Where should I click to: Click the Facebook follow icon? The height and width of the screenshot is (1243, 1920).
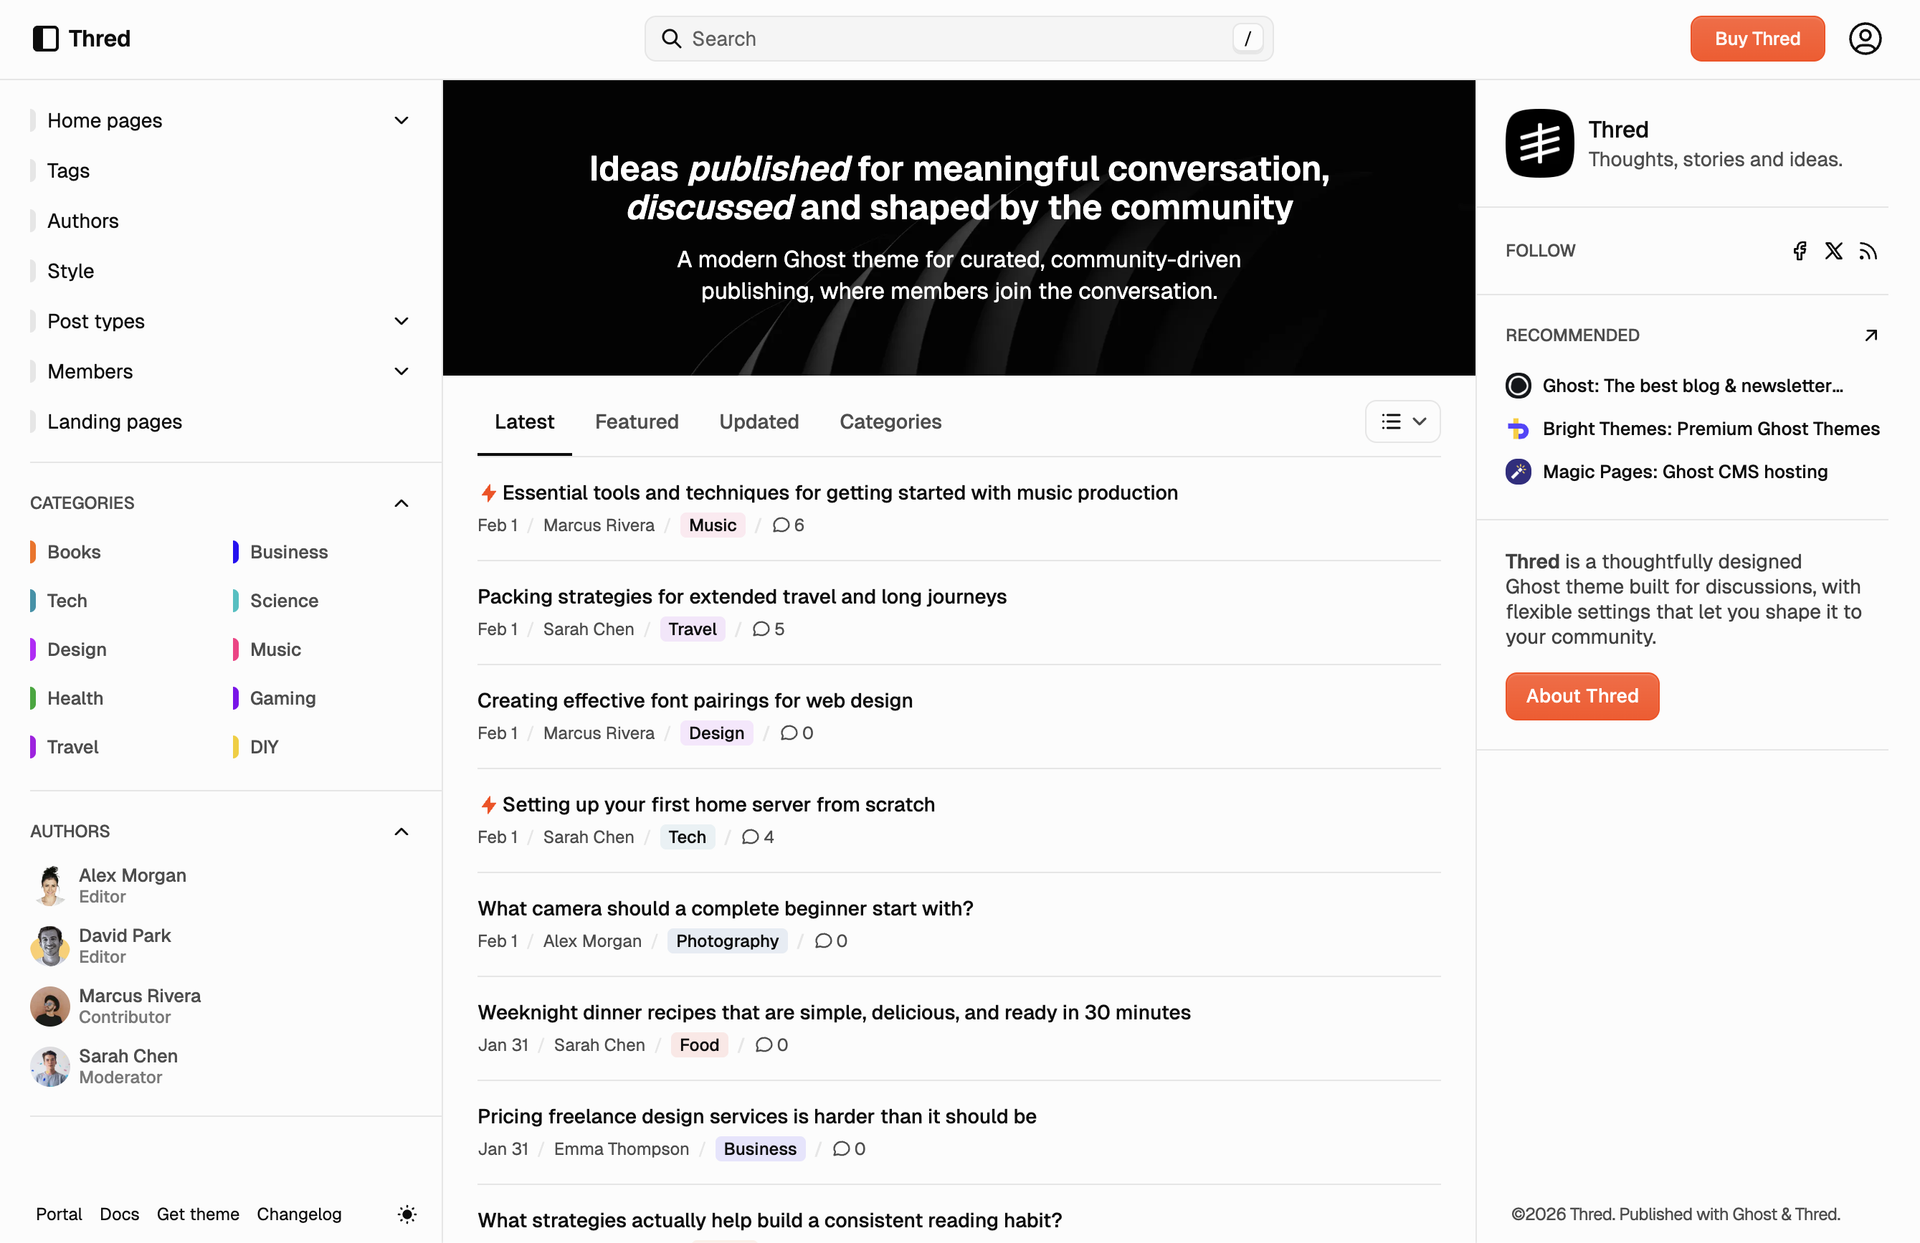tap(1800, 251)
